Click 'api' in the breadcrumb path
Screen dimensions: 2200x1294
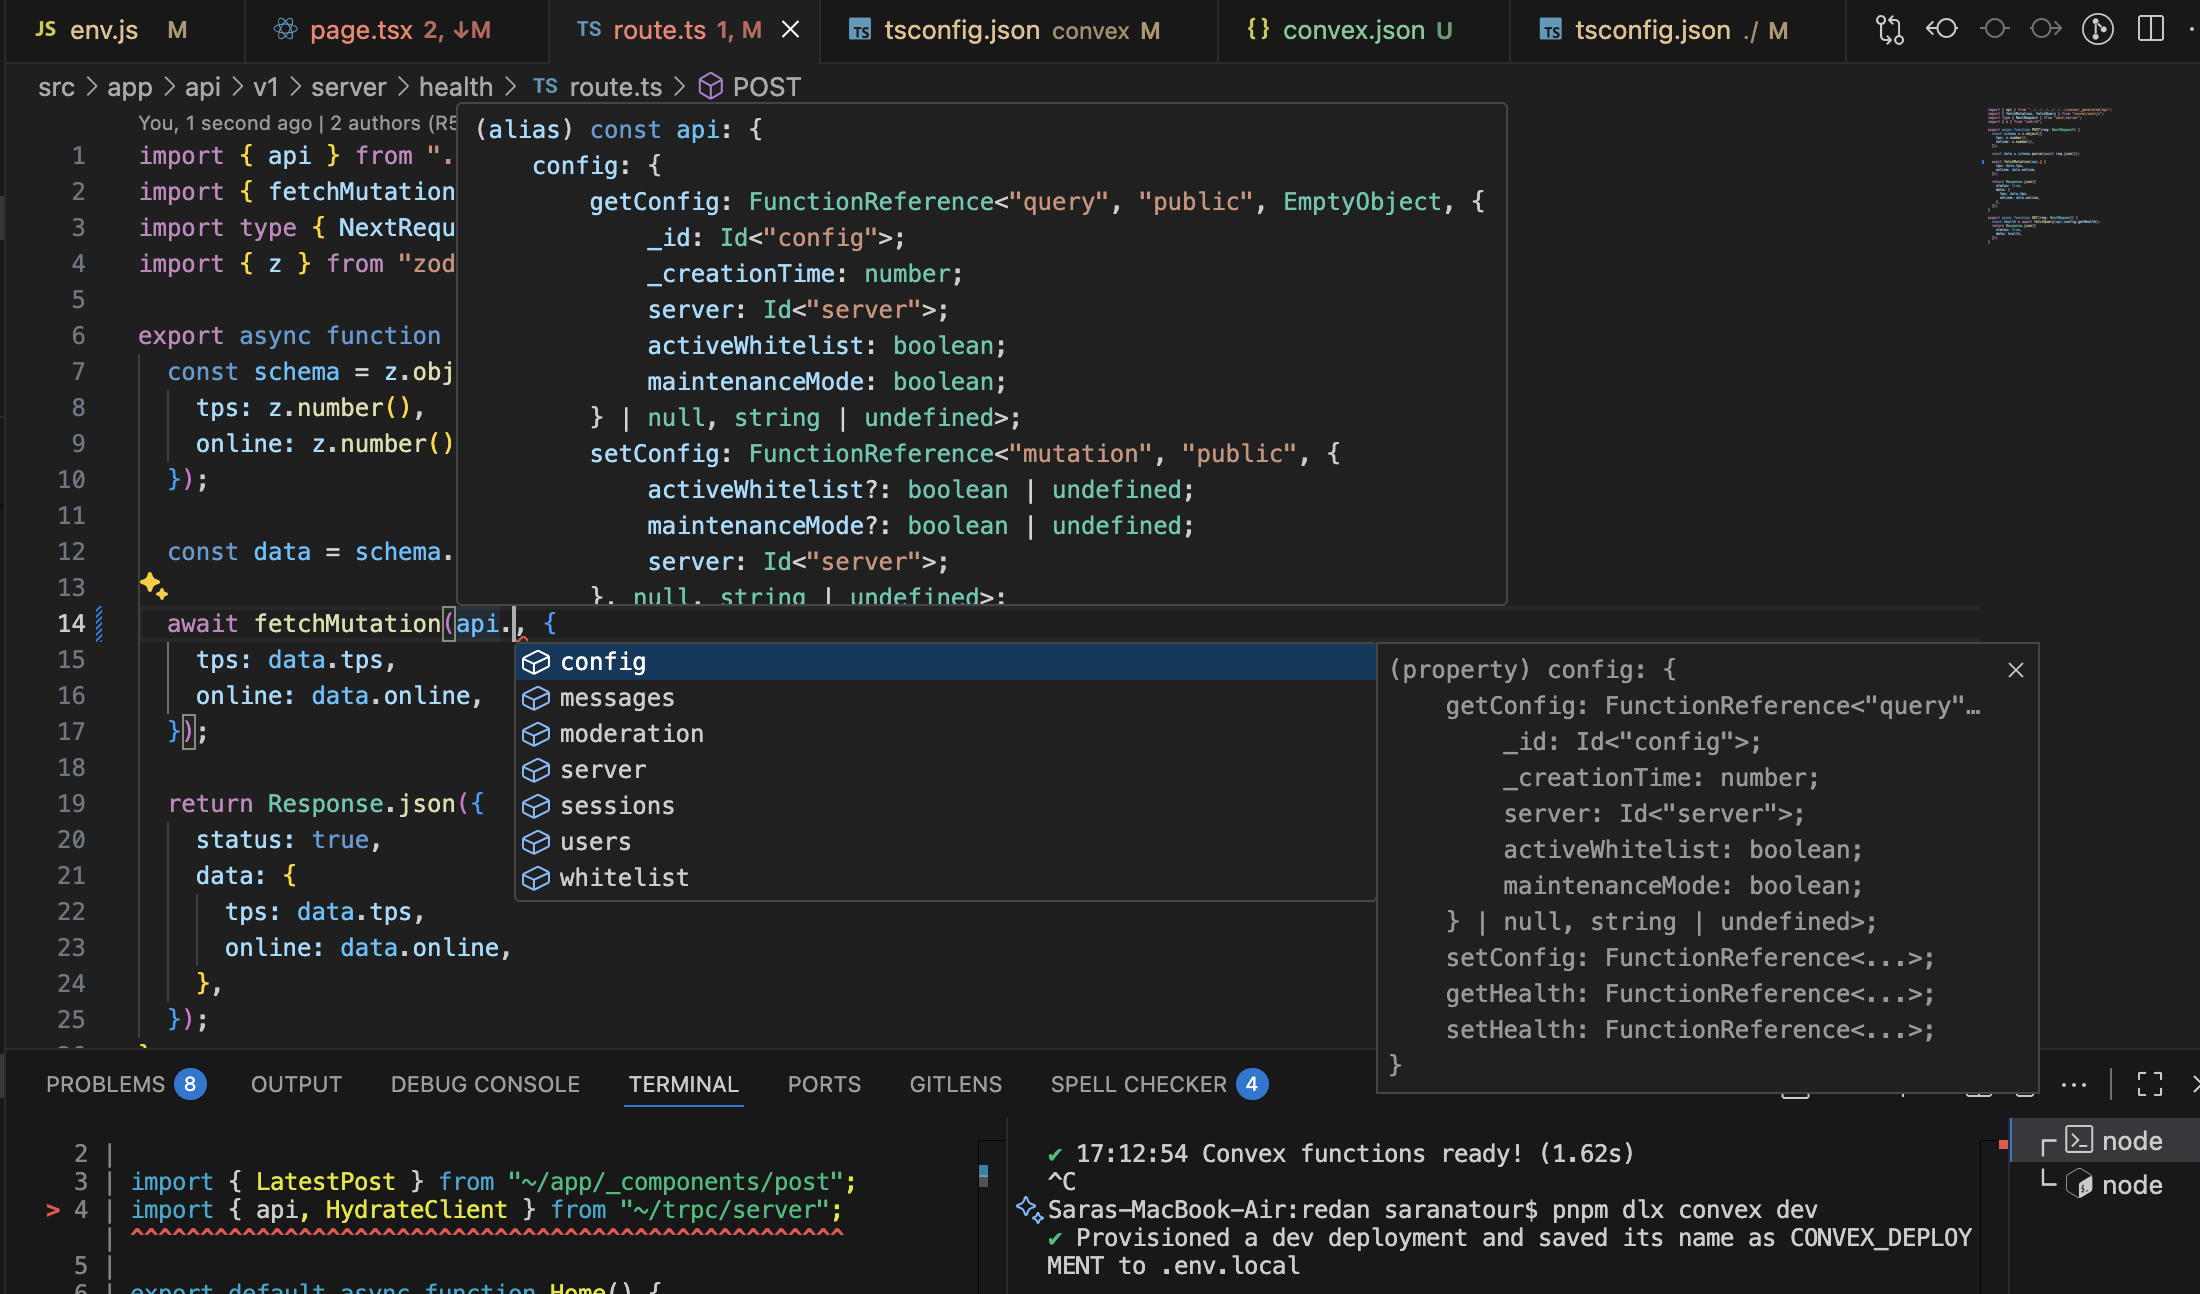point(203,87)
